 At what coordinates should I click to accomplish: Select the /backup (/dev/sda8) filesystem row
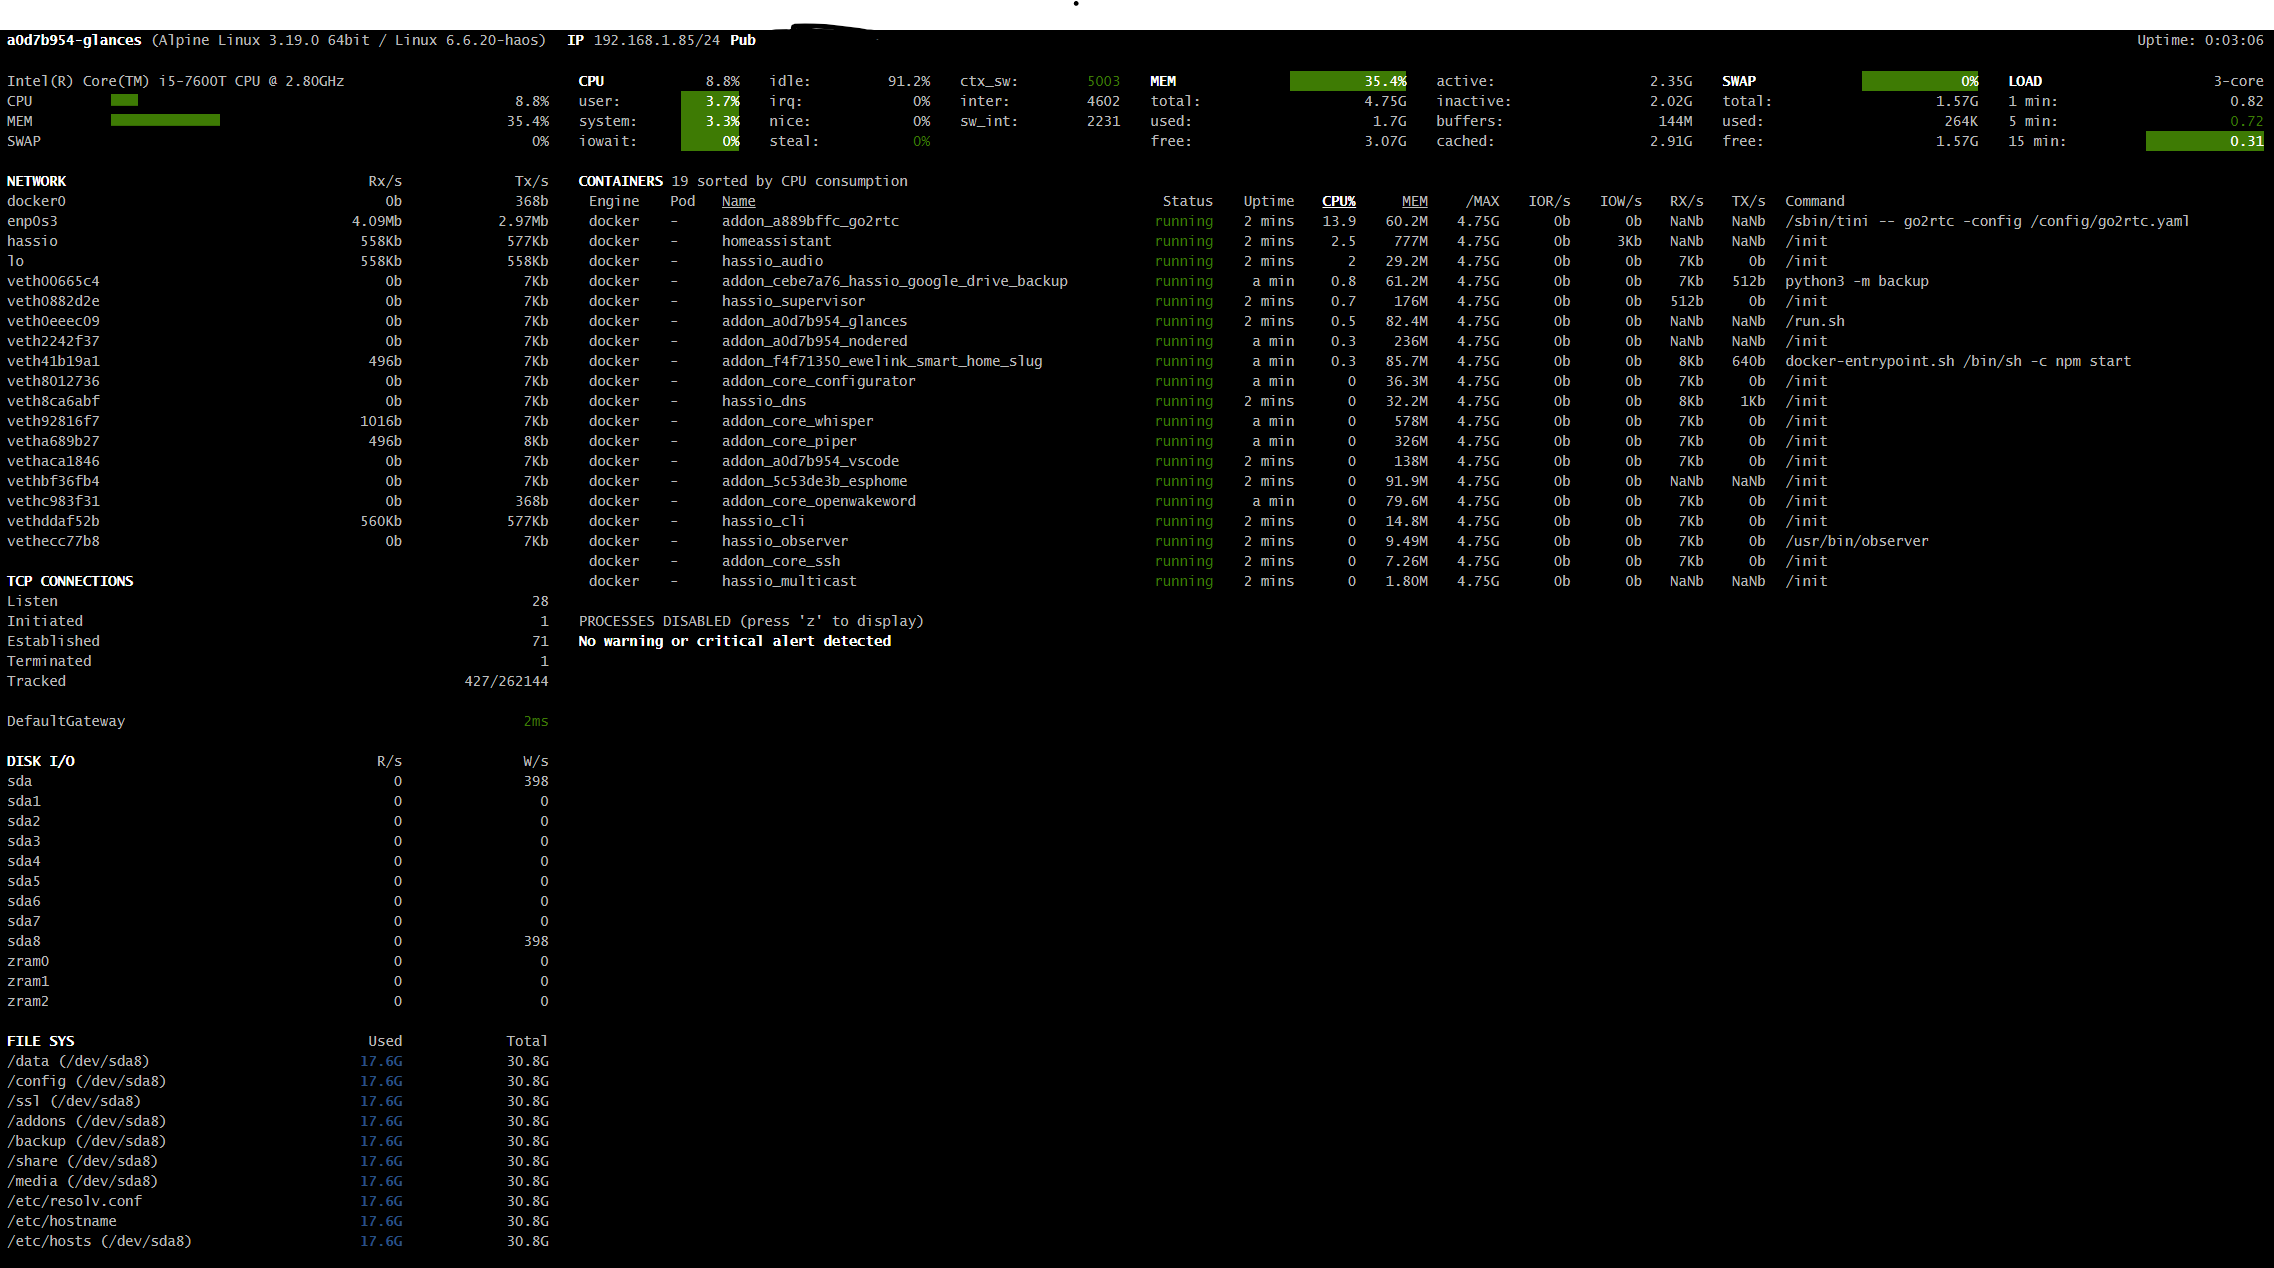[x=277, y=1141]
